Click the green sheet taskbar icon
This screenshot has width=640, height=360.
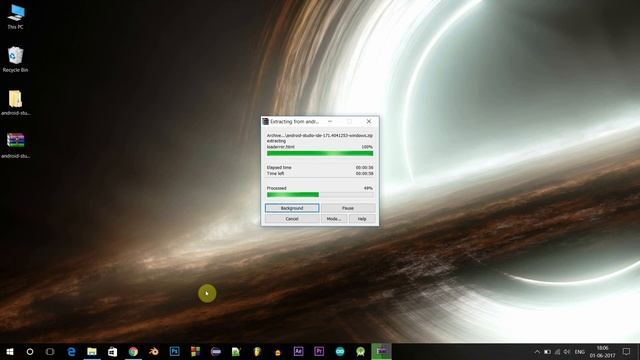pyautogui.click(x=236, y=351)
